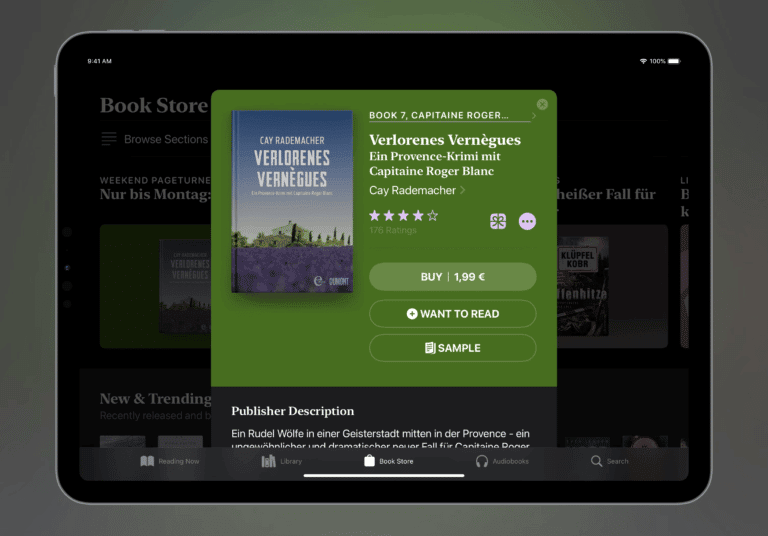Image resolution: width=768 pixels, height=536 pixels.
Task: Tap the Wi-Fi status icon
Action: point(643,61)
